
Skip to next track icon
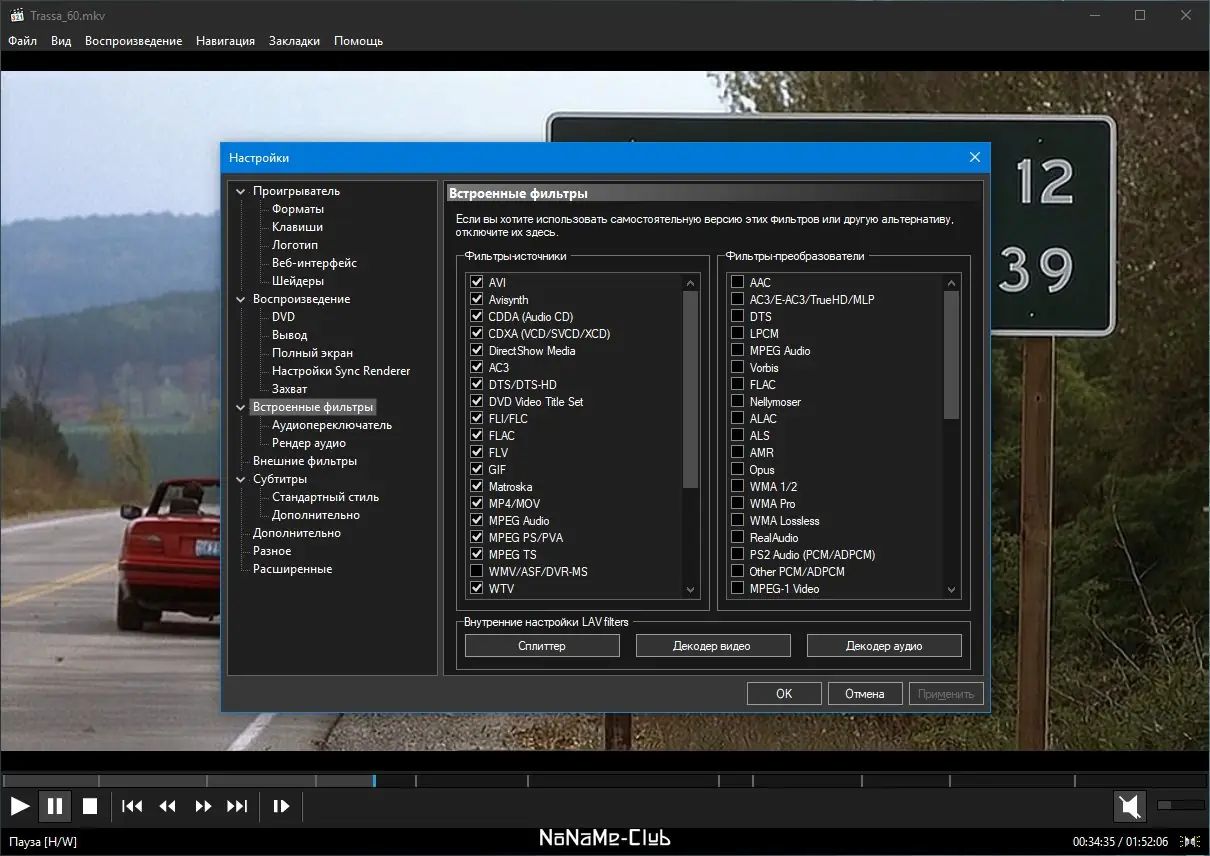pos(237,806)
